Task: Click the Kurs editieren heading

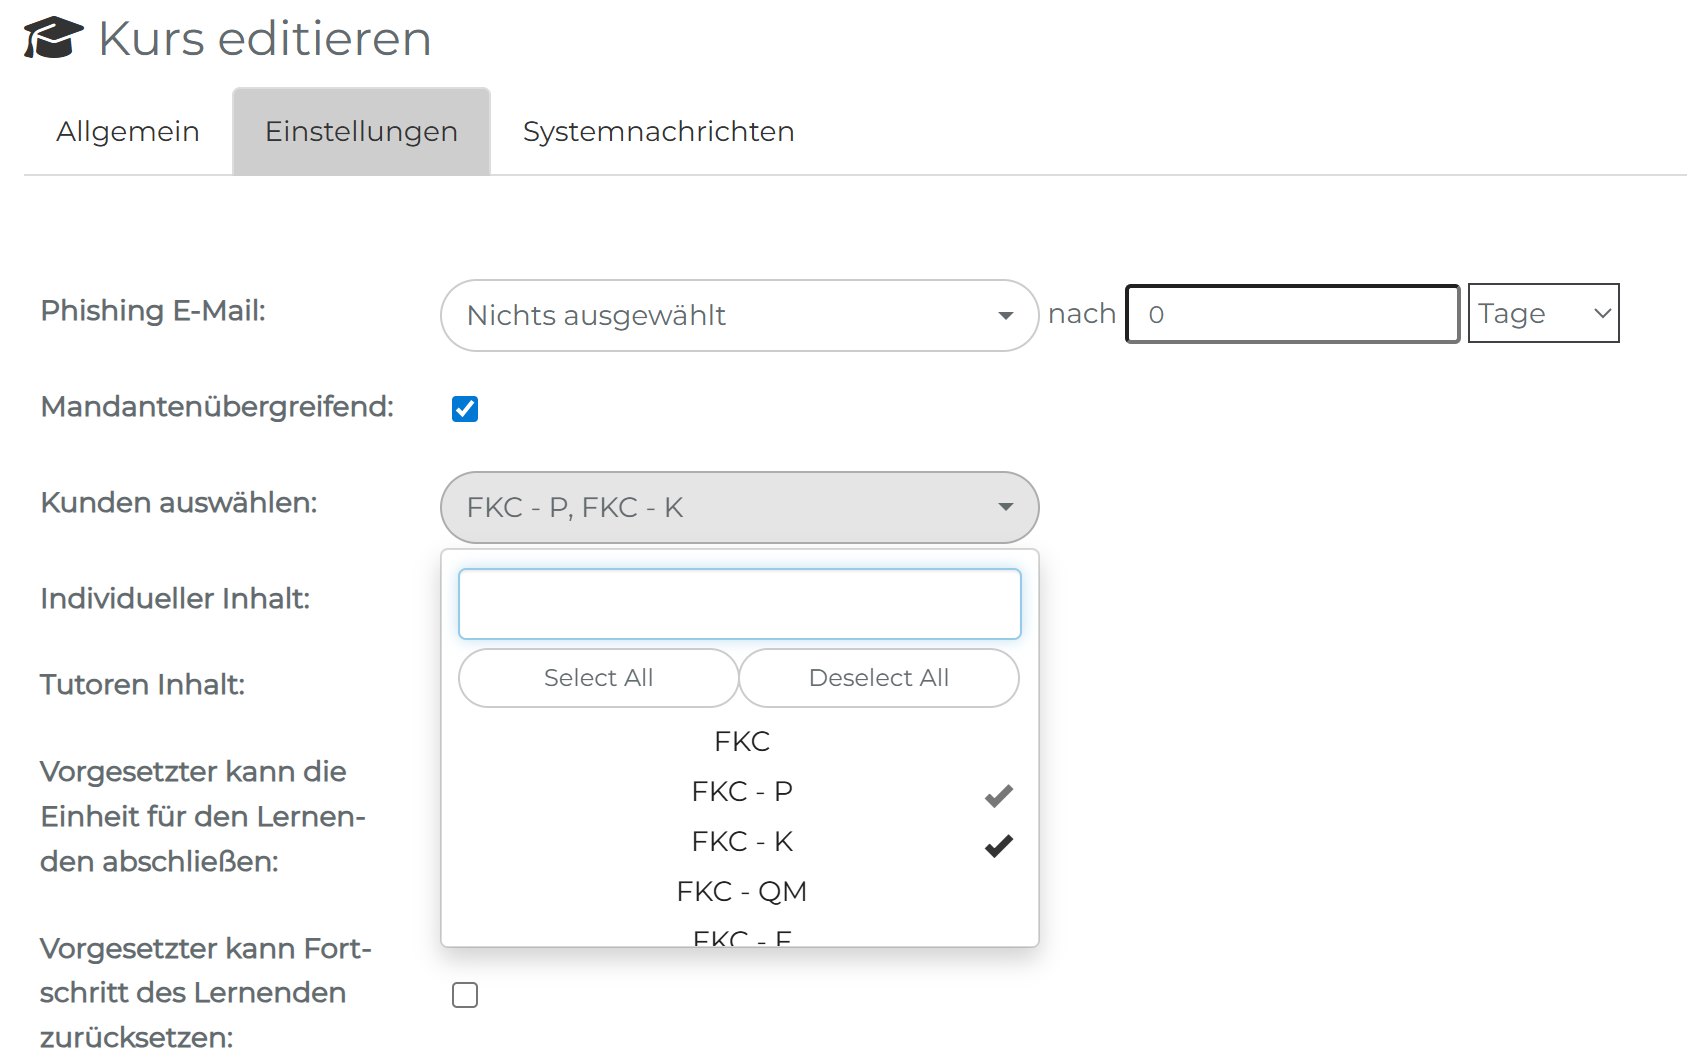Action: coord(265,39)
